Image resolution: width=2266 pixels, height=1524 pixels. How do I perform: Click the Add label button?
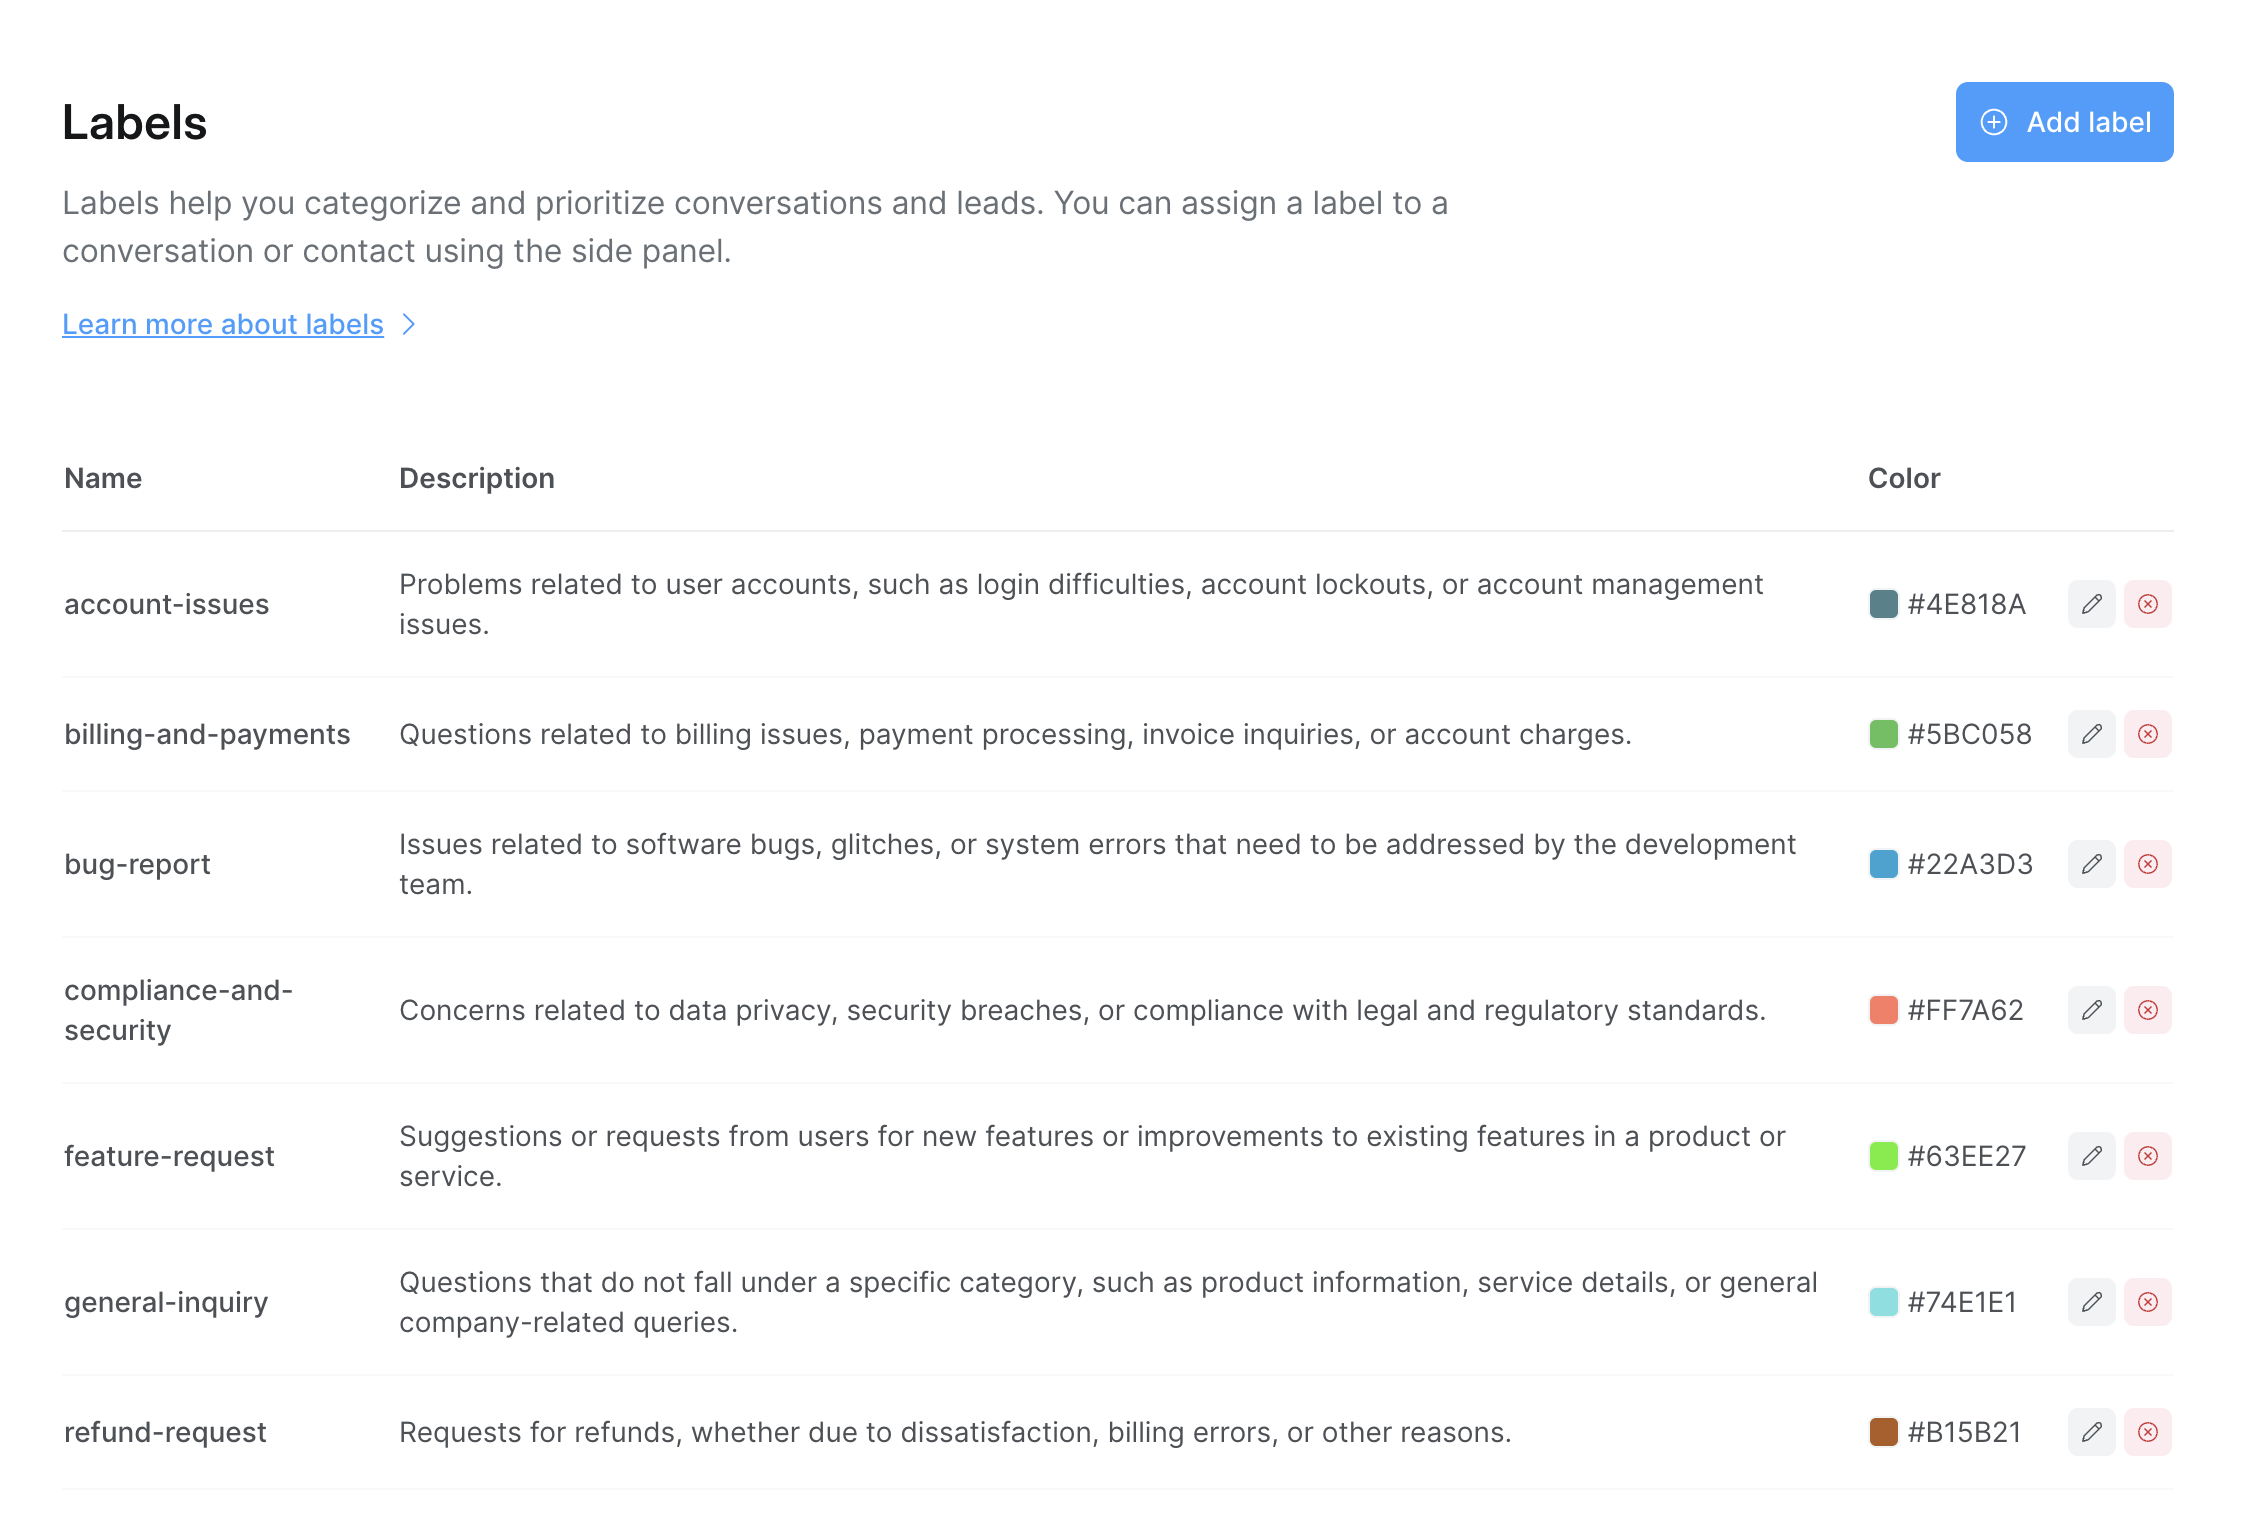(2064, 122)
